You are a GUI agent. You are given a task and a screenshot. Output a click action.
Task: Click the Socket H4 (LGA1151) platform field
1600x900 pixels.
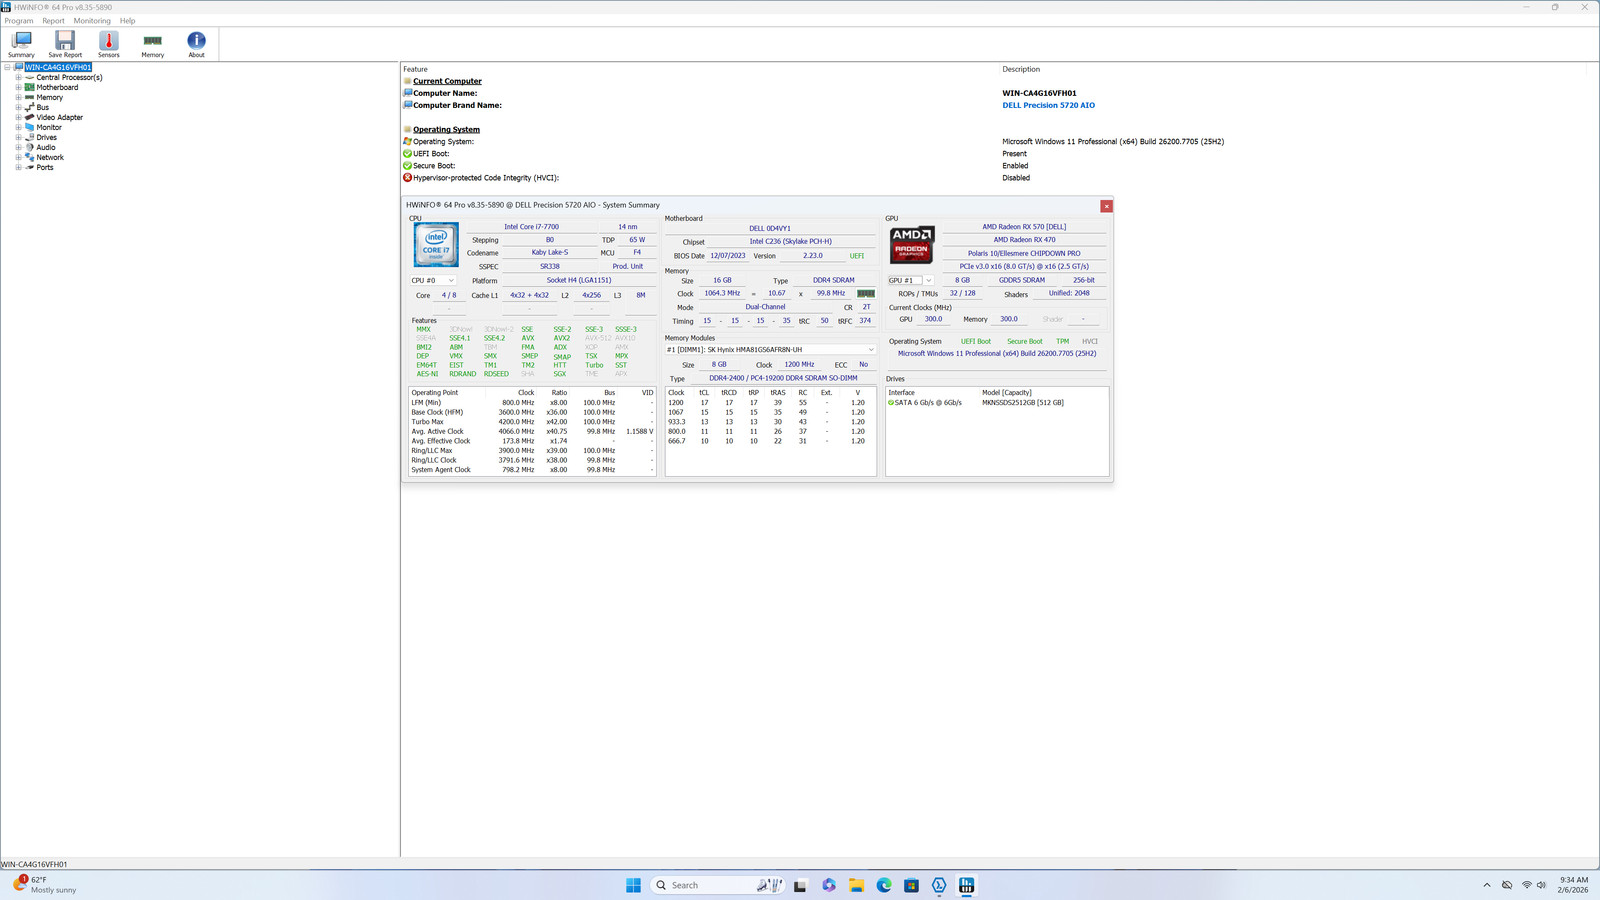pos(579,281)
